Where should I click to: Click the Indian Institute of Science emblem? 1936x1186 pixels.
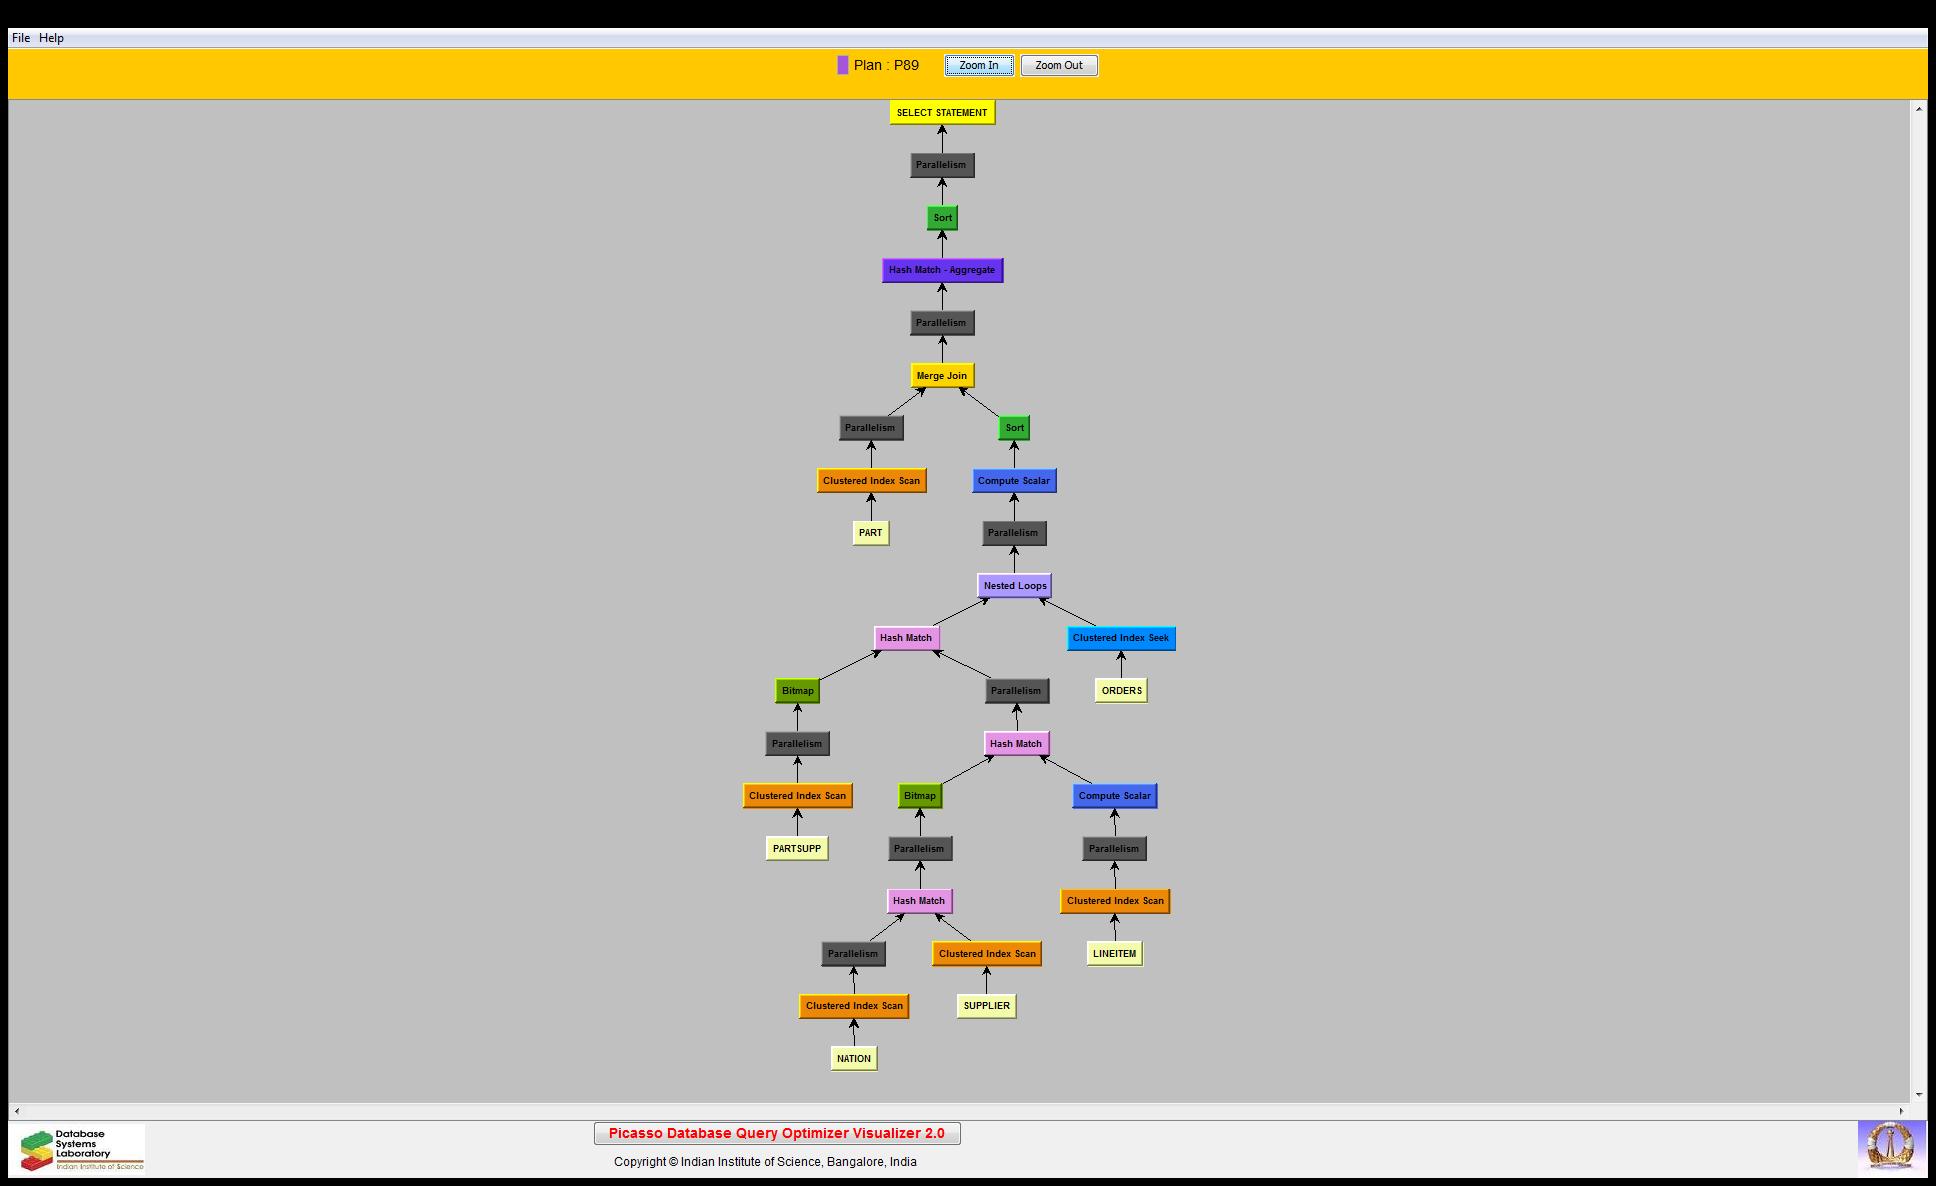(x=1890, y=1146)
